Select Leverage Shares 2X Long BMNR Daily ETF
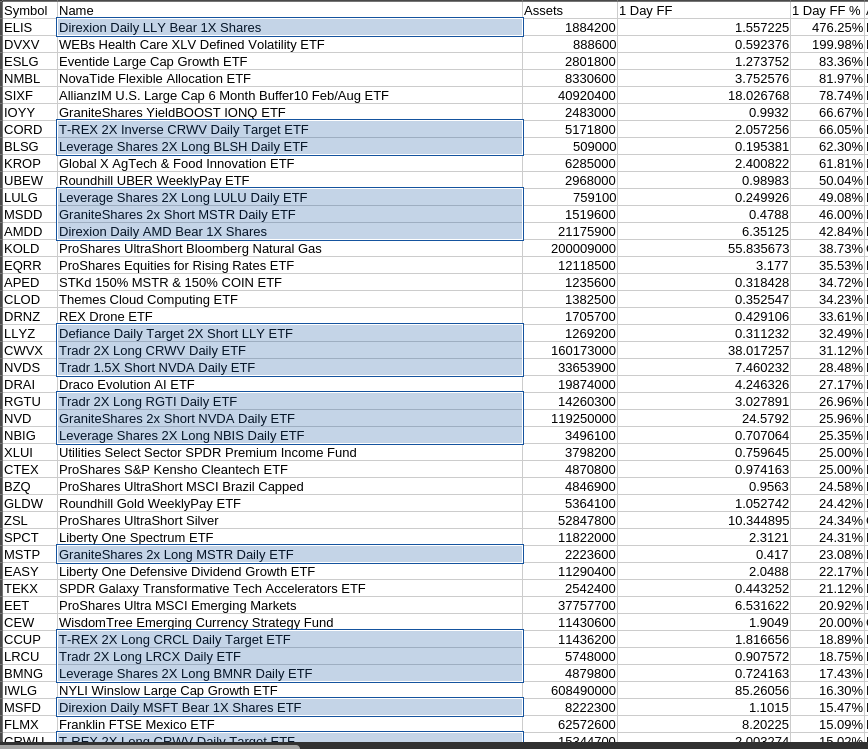 pyautogui.click(x=290, y=674)
